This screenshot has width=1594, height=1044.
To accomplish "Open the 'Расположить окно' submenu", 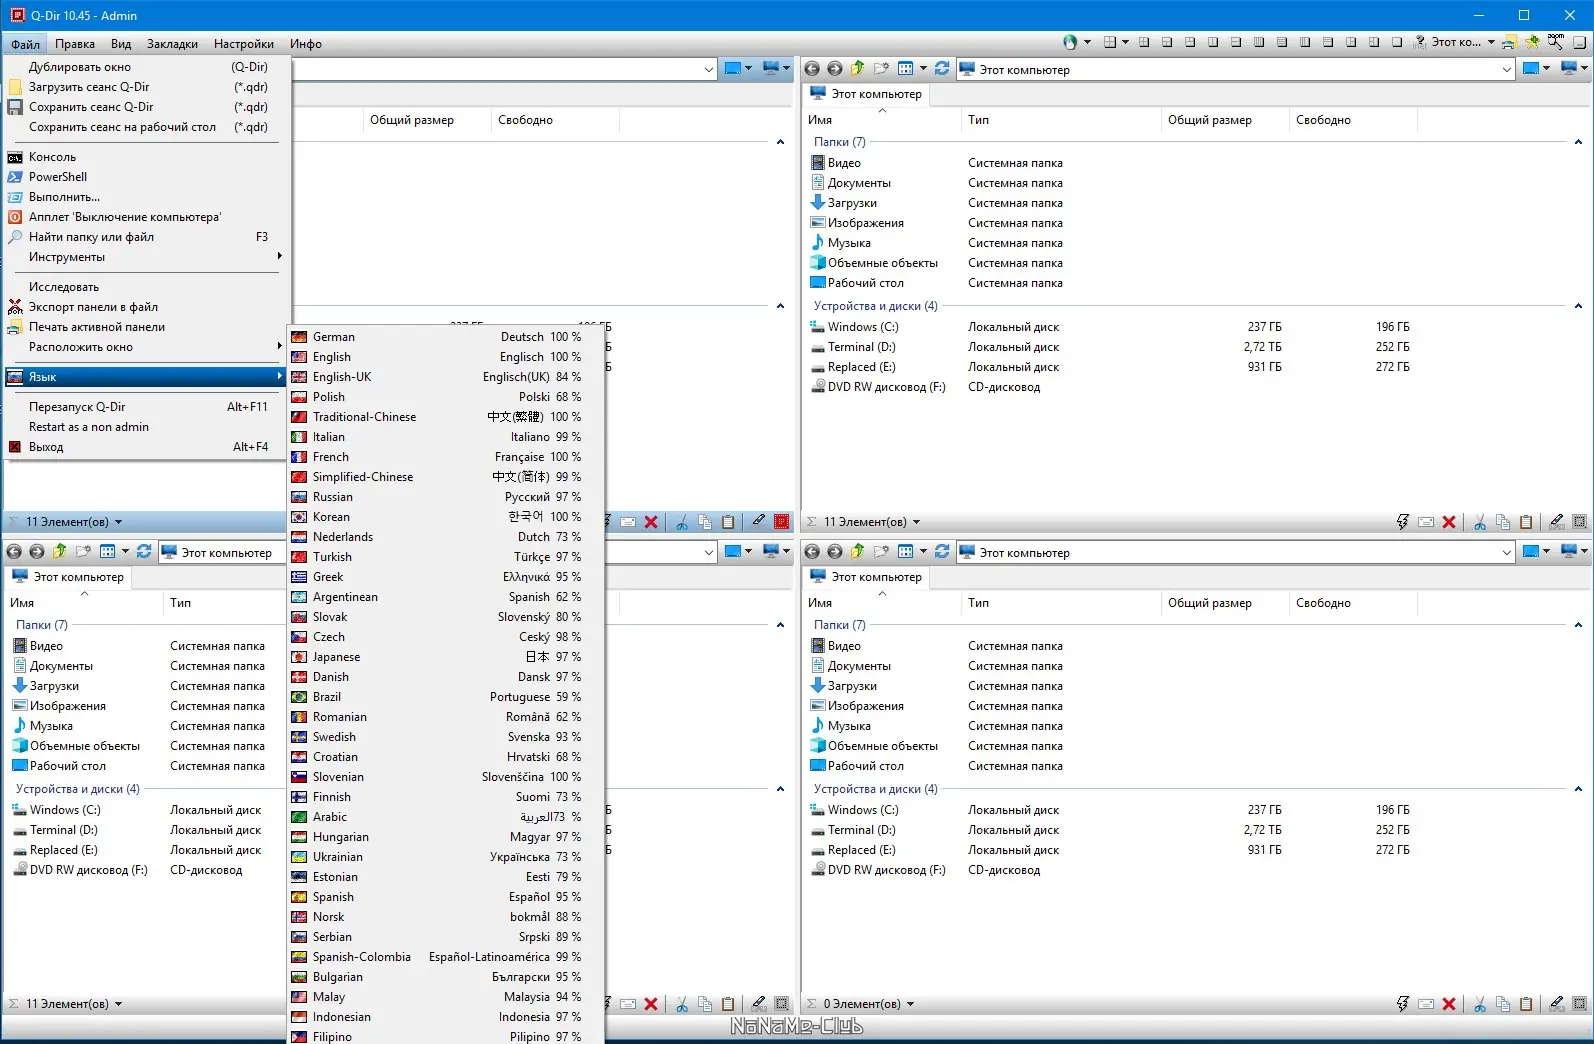I will point(146,347).
